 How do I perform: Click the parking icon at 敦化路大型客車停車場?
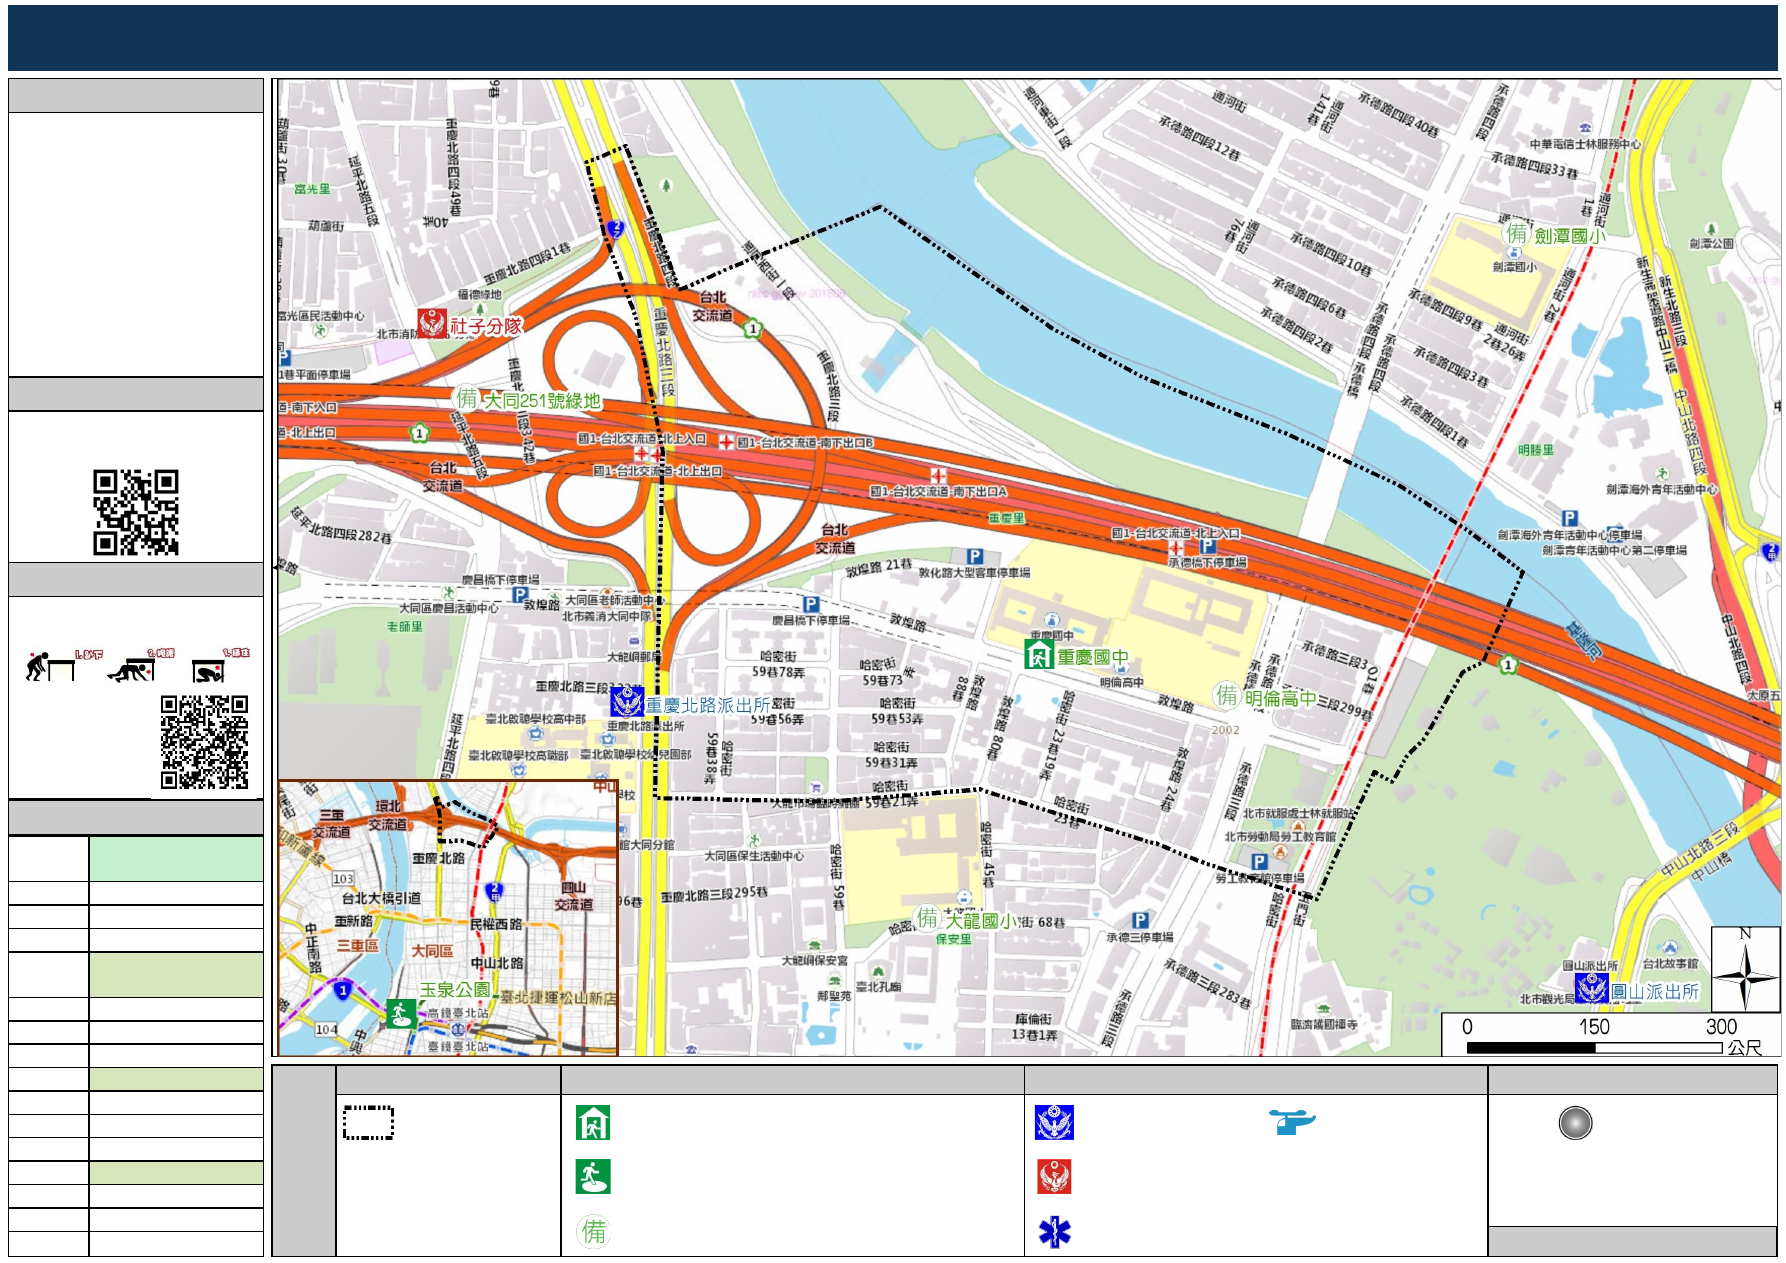(x=974, y=557)
